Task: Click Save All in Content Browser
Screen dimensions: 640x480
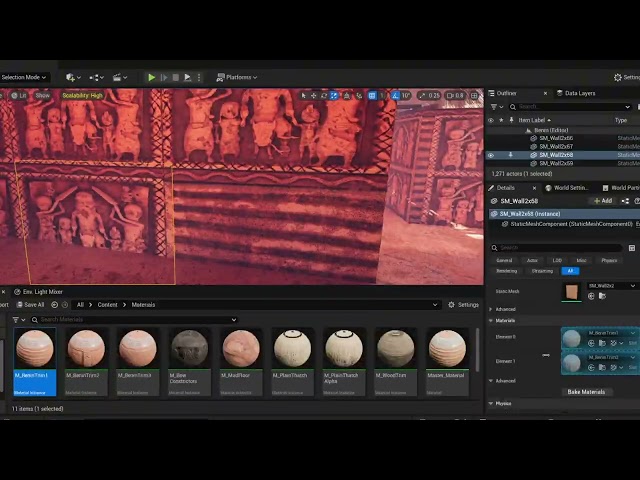Action: [31, 305]
